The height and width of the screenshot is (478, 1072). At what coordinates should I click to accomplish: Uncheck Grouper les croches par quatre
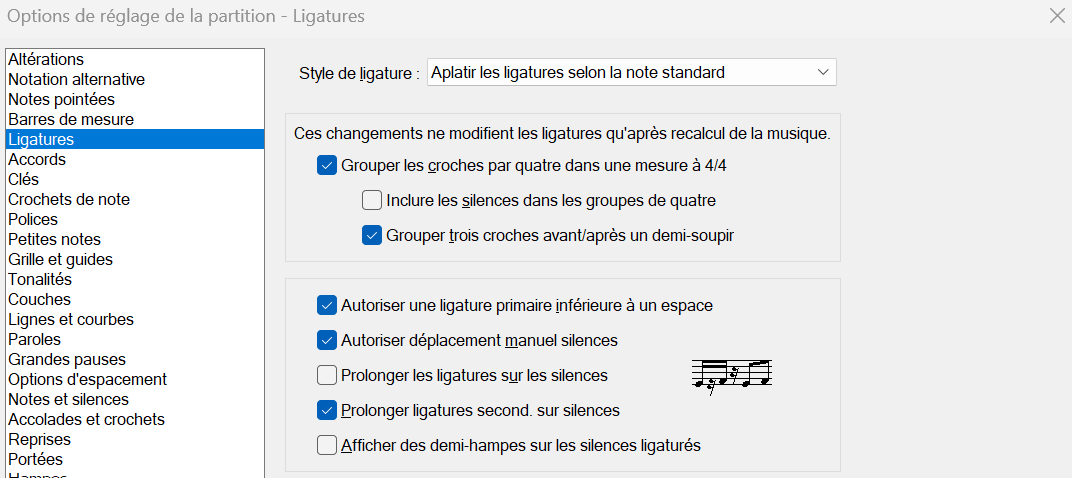click(x=327, y=166)
